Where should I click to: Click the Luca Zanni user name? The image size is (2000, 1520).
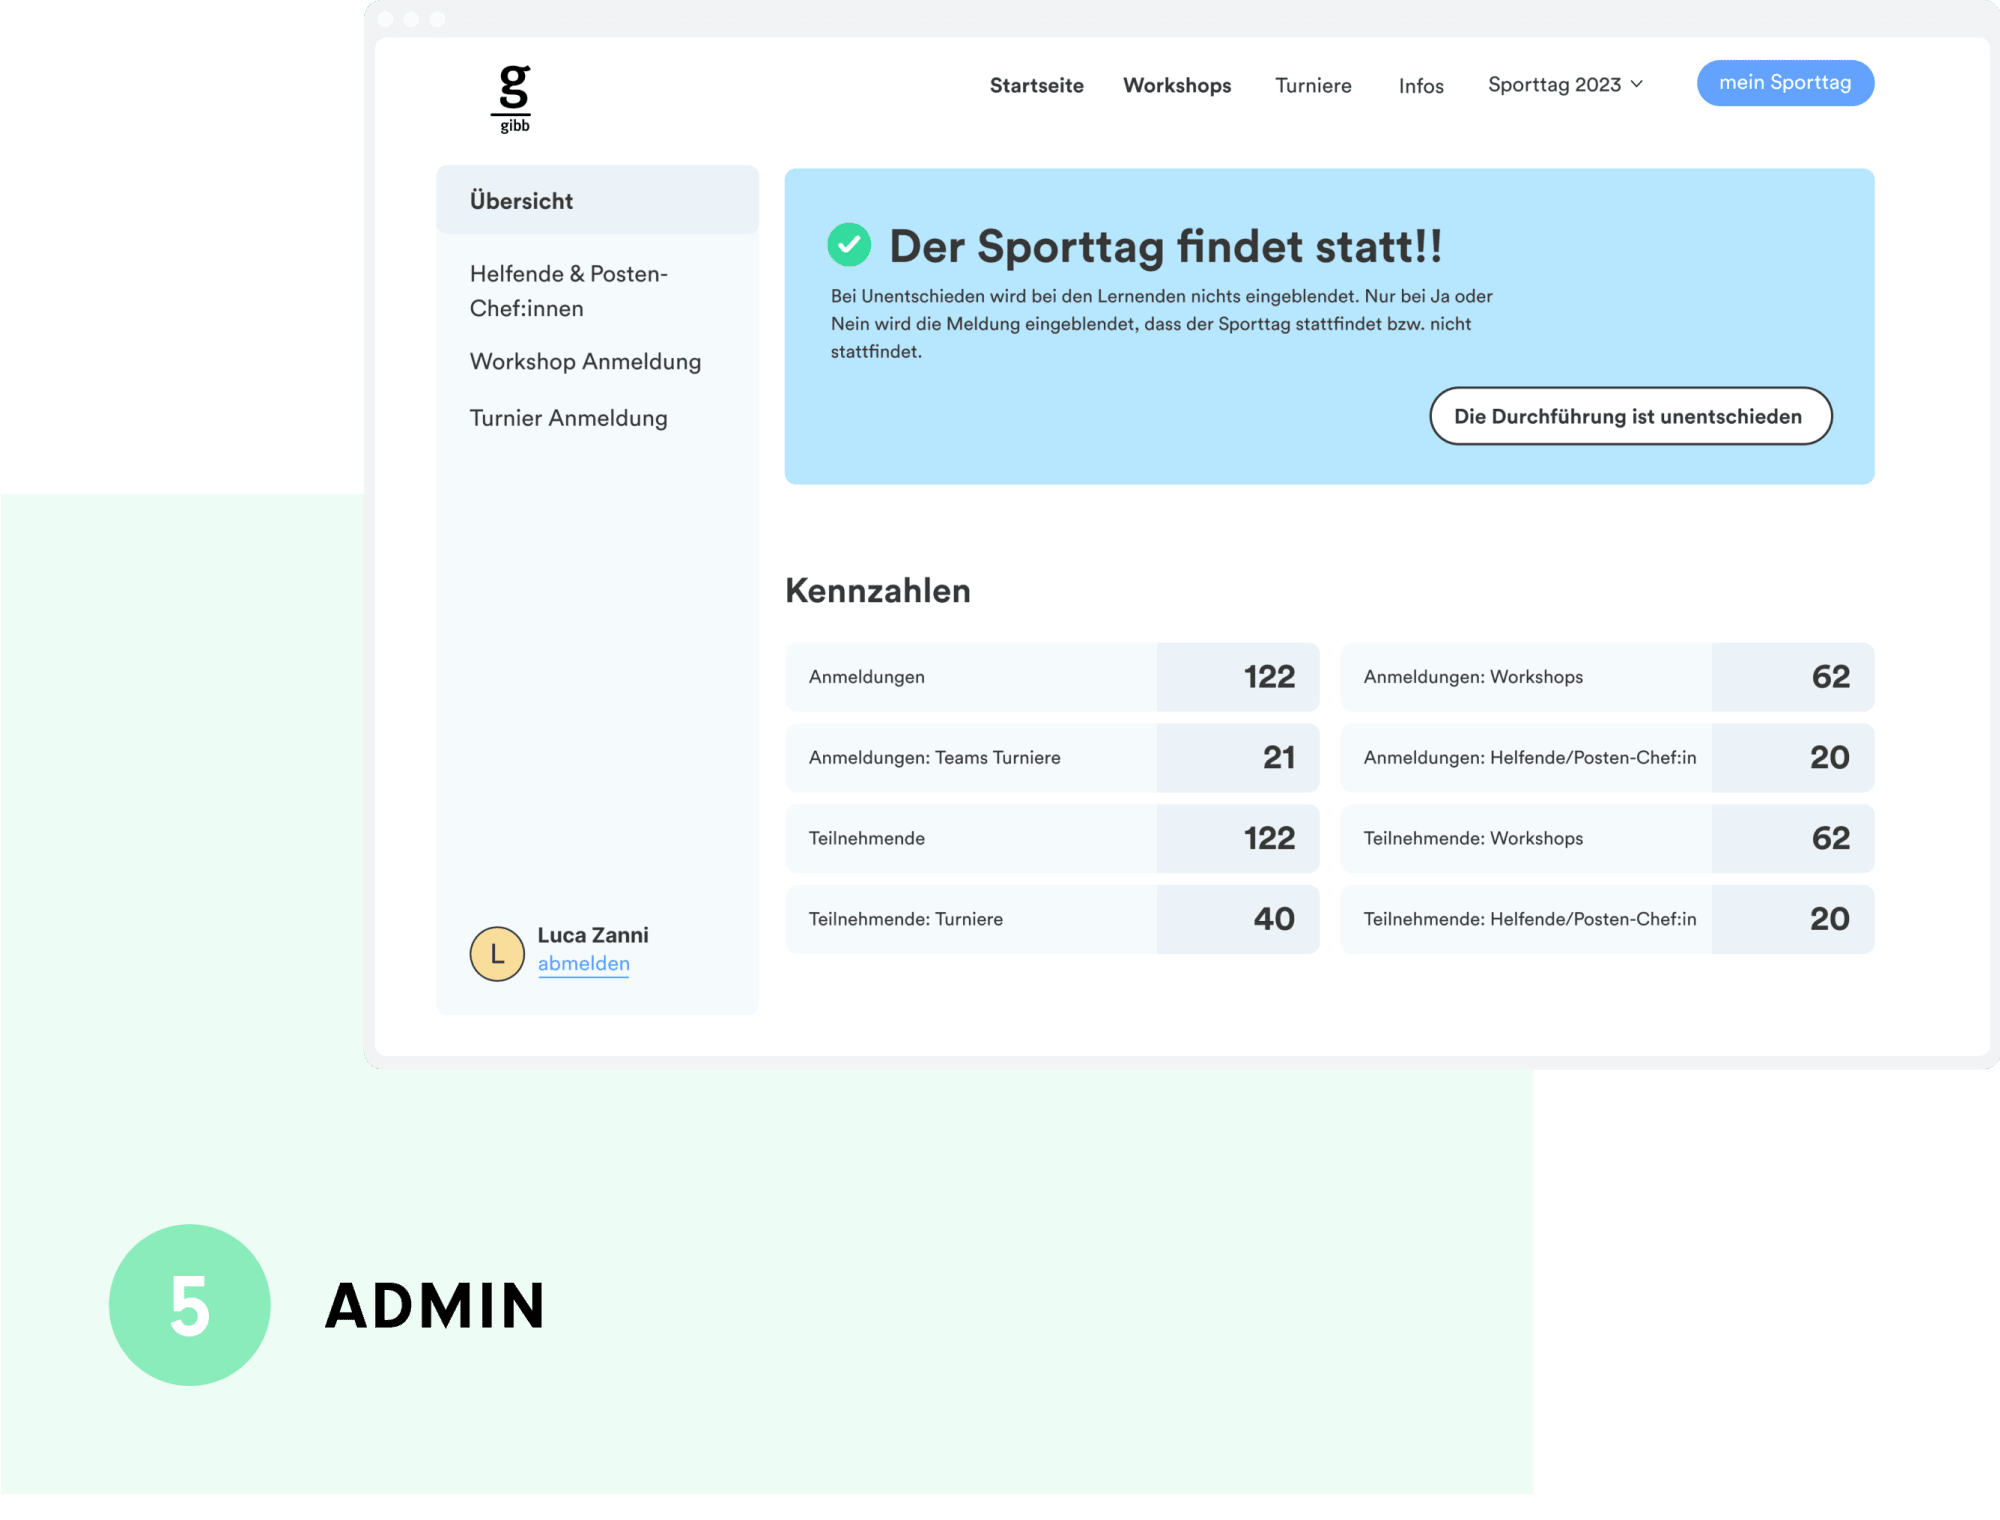pyautogui.click(x=593, y=935)
